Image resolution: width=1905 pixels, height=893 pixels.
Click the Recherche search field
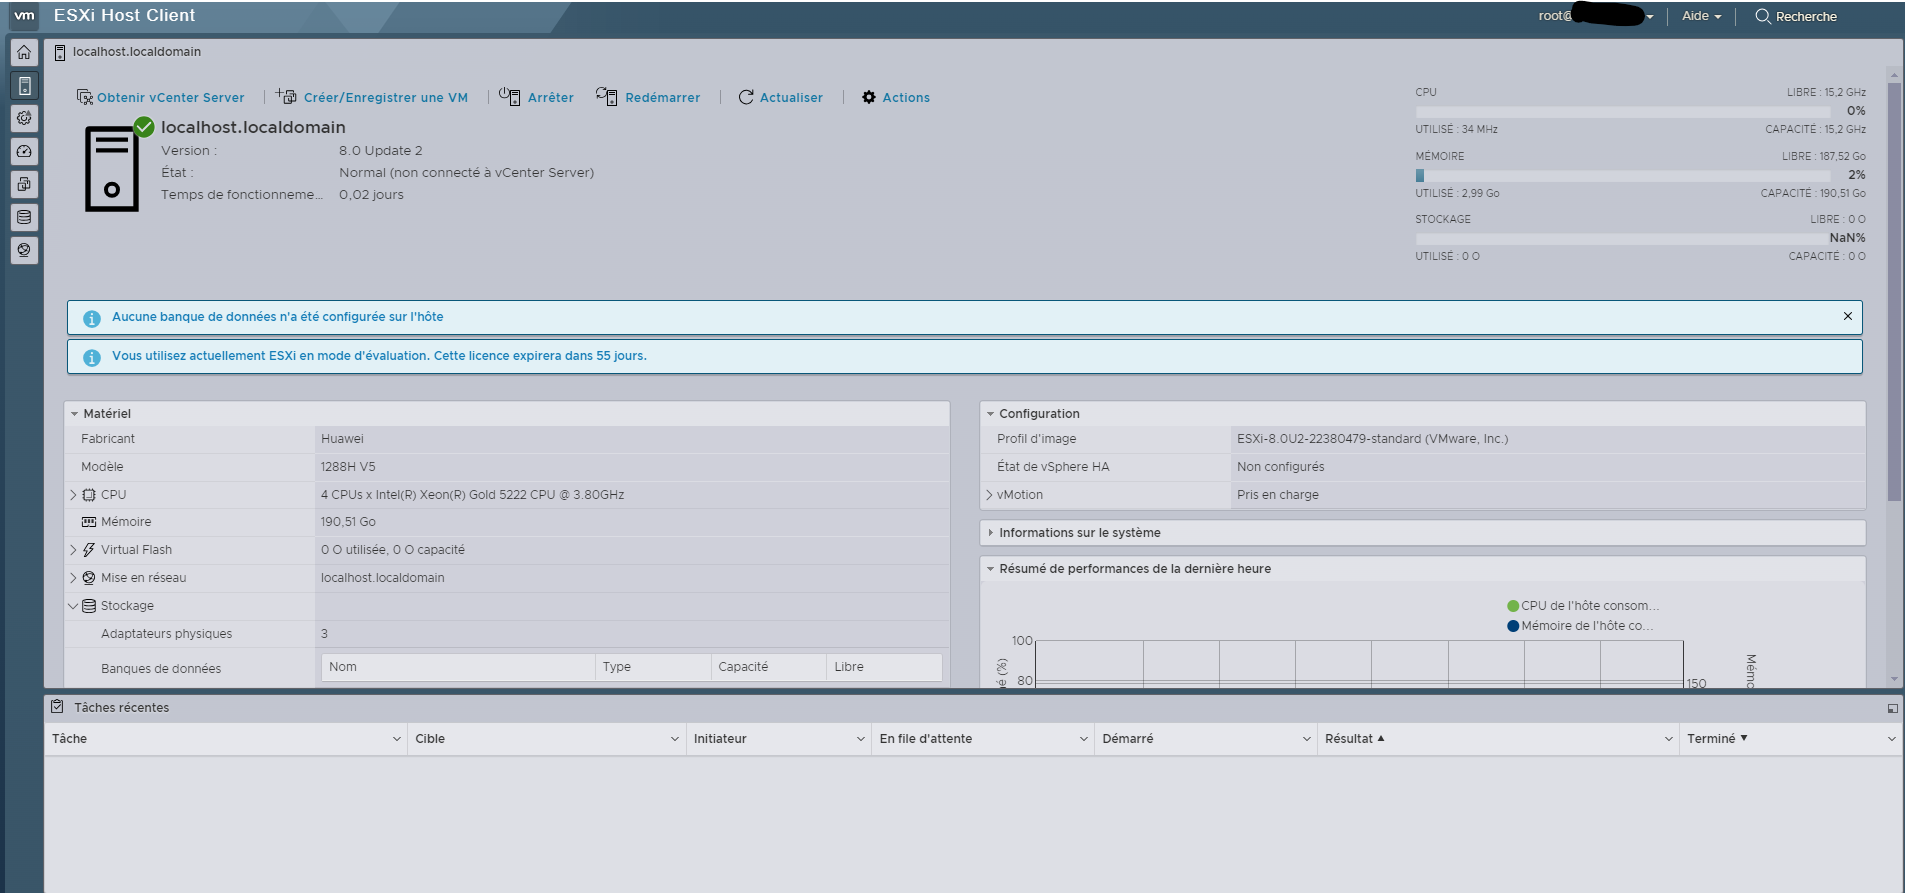point(1805,16)
